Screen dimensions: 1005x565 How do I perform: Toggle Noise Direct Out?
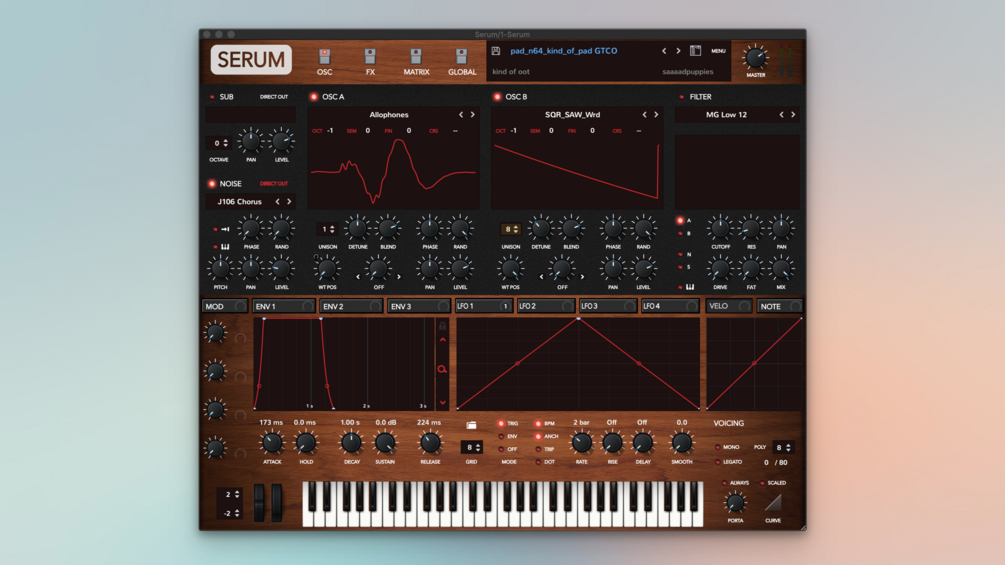point(274,184)
